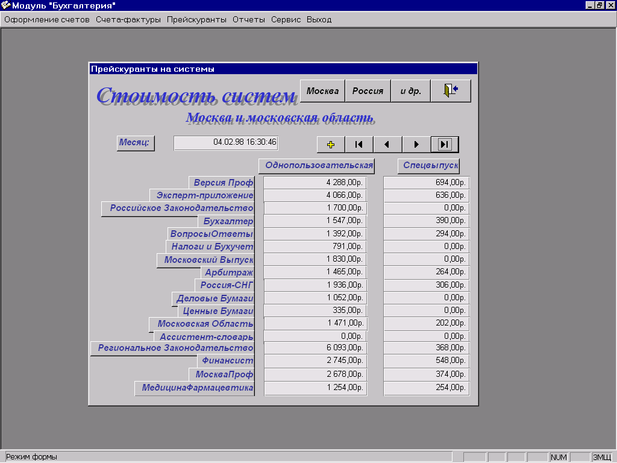617x463 pixels.
Task: Open the Отчеты menu
Action: coord(249,20)
